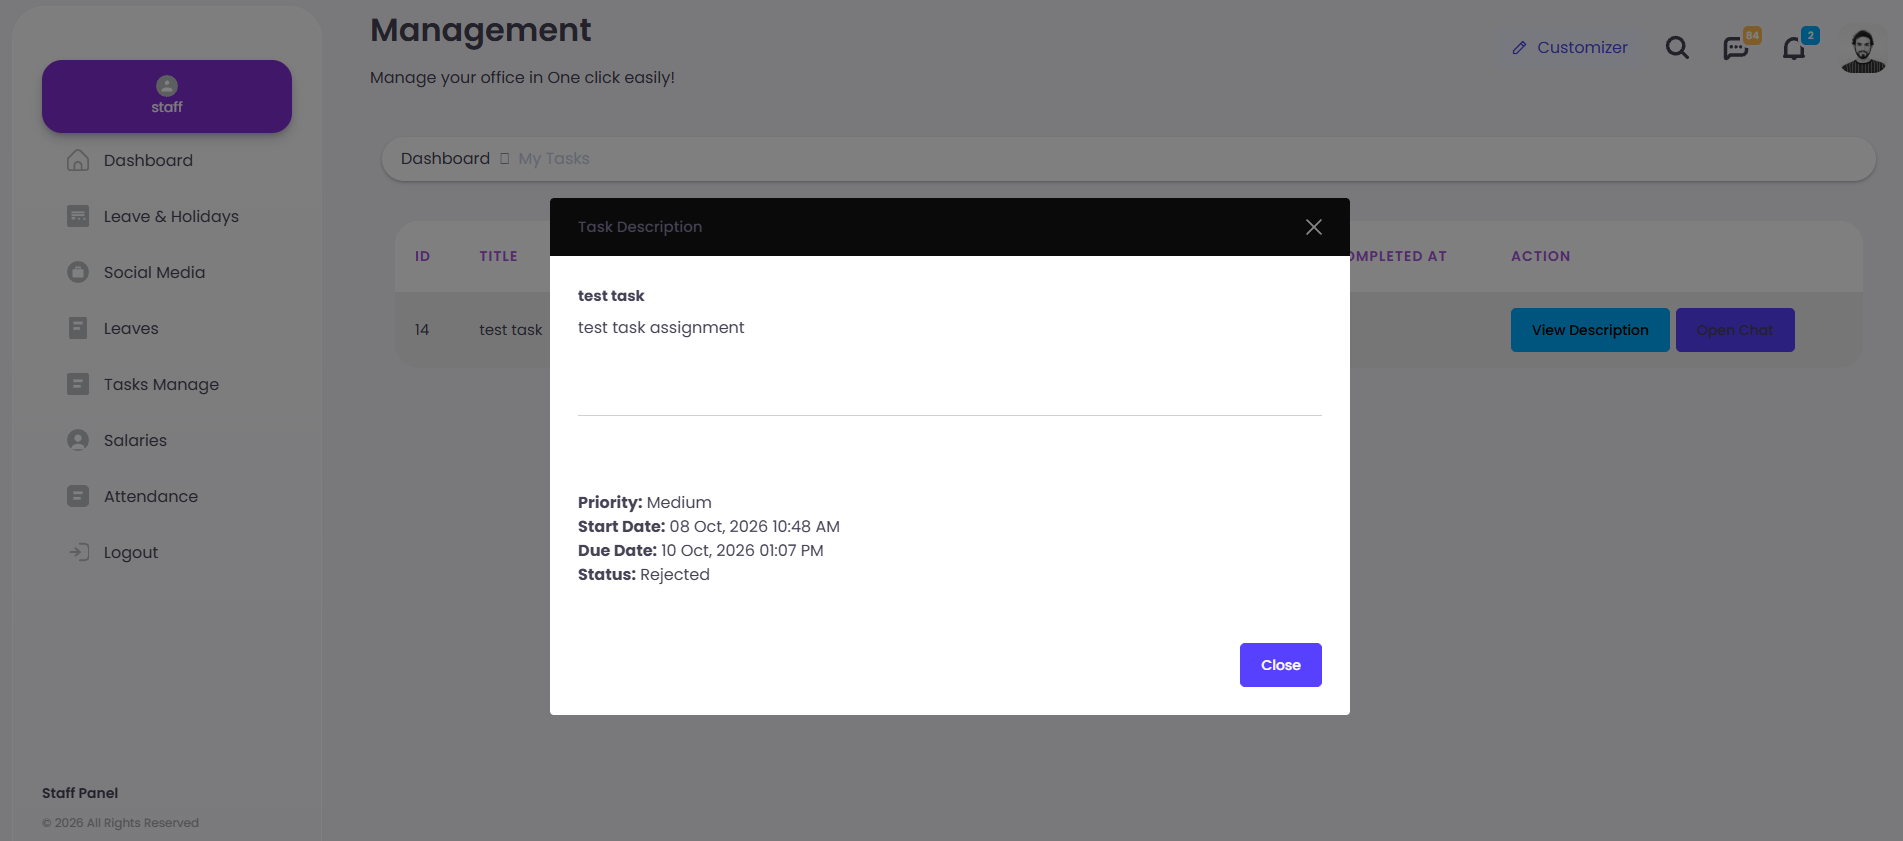Open Tasks Manage menu item

[x=161, y=384]
